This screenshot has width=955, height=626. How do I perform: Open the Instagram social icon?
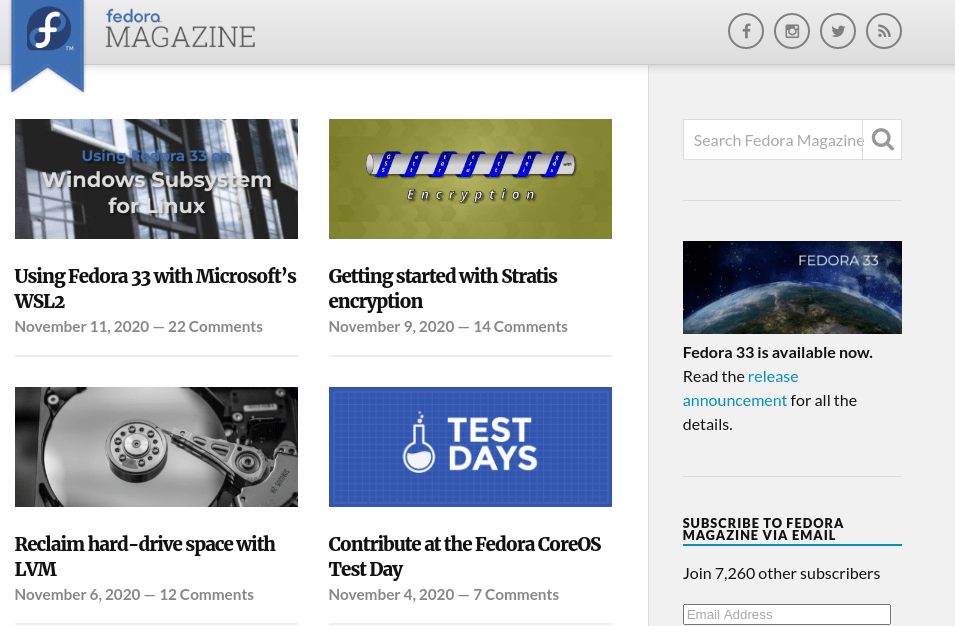792,31
